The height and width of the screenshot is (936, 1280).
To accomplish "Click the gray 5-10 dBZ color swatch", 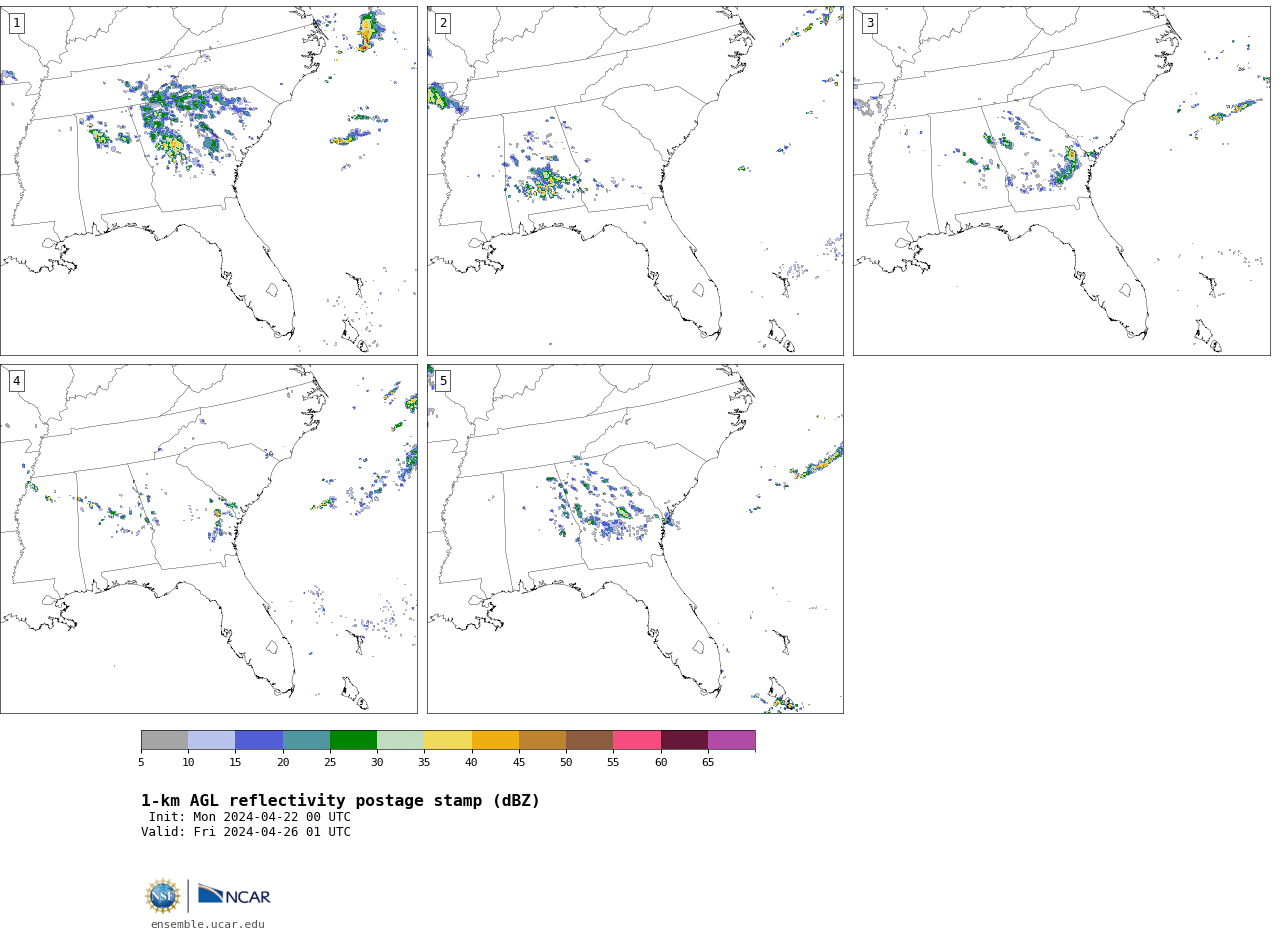I will [x=164, y=740].
